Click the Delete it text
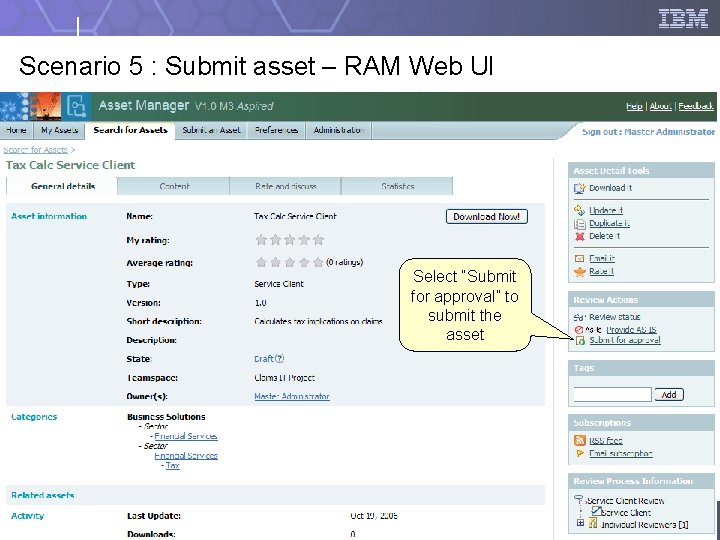Screen dimensions: 720x540 (605, 236)
